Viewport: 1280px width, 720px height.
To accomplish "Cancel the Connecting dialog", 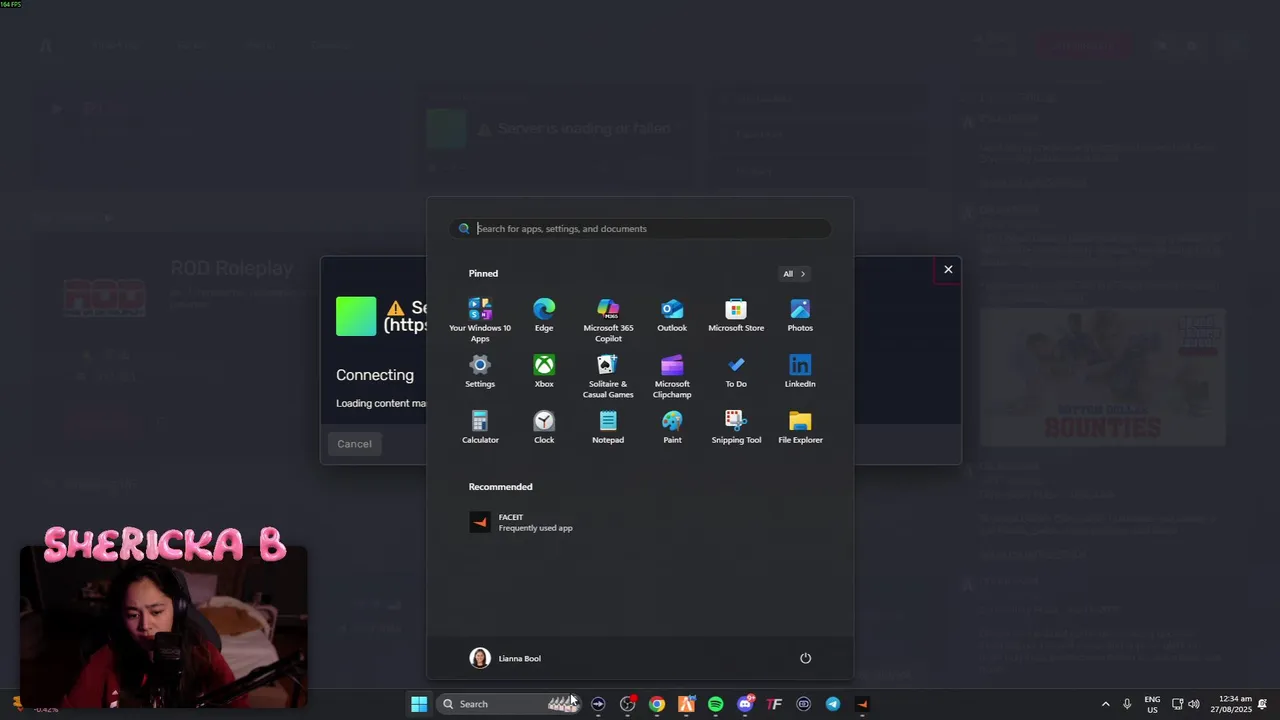I will [354, 444].
